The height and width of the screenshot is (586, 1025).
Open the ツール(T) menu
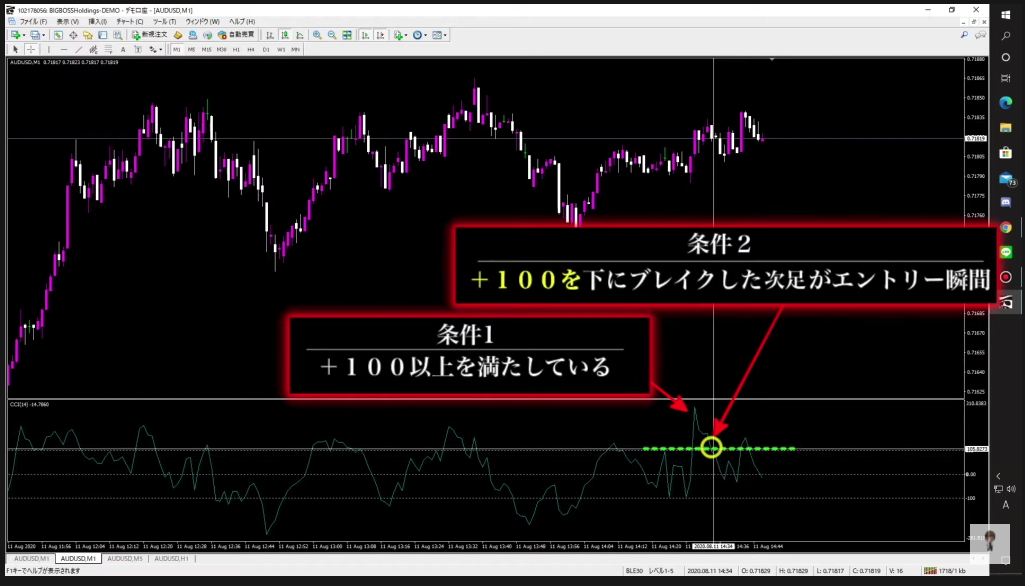pos(164,22)
